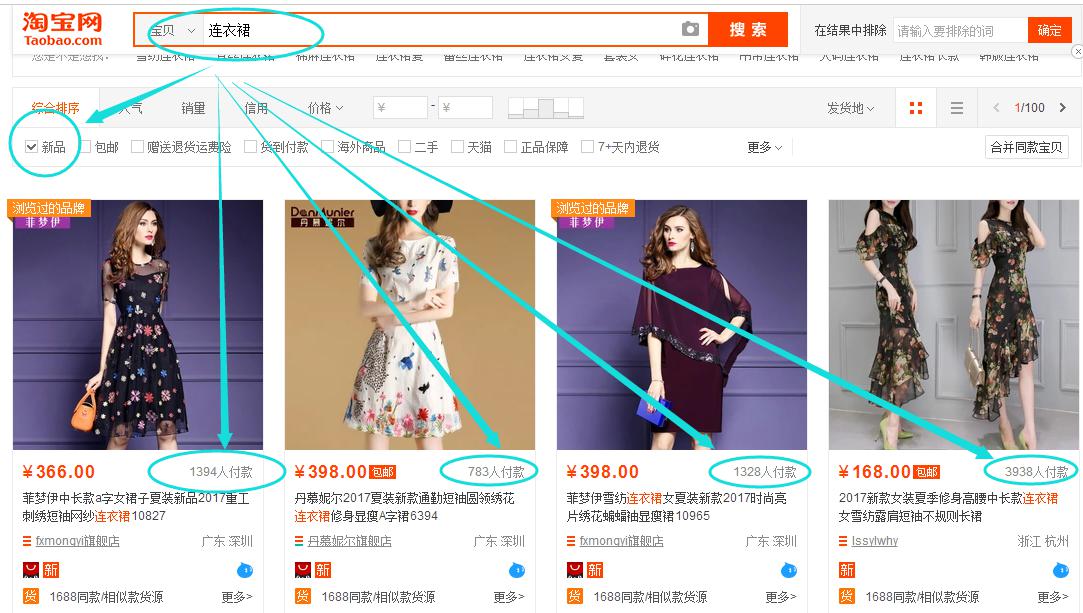The width and height of the screenshot is (1083, 613).
Task: Click the camera image-search icon
Action: (x=690, y=30)
